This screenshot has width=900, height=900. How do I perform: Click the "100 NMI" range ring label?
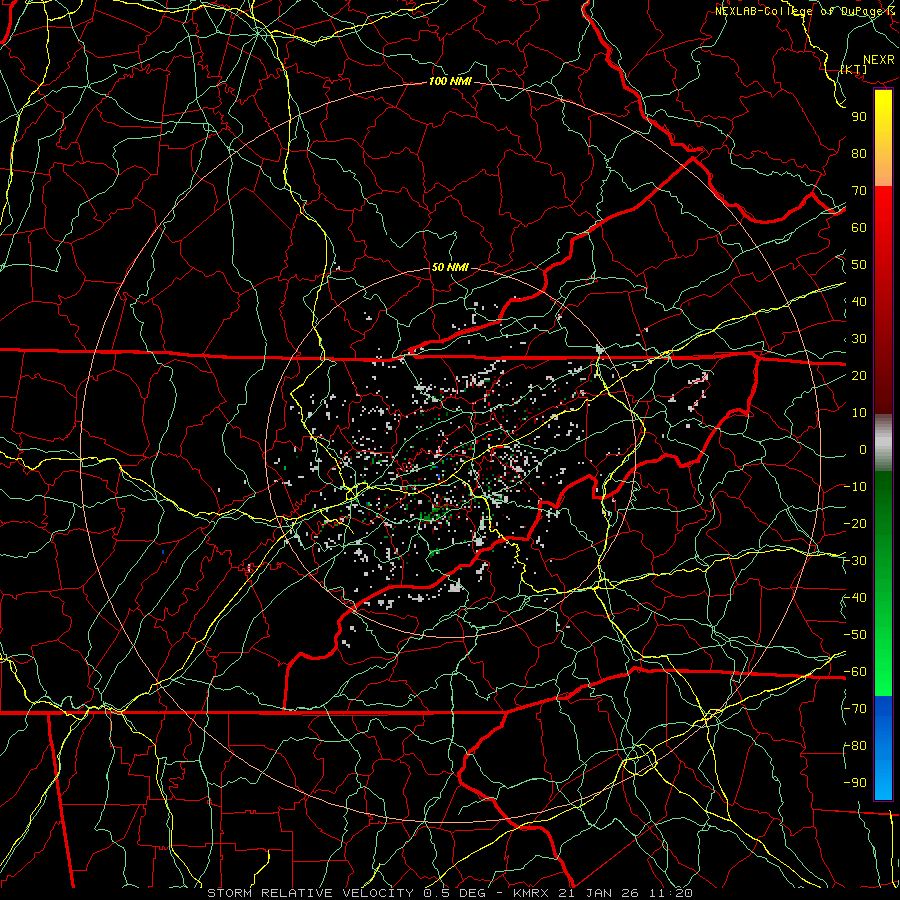click(450, 82)
